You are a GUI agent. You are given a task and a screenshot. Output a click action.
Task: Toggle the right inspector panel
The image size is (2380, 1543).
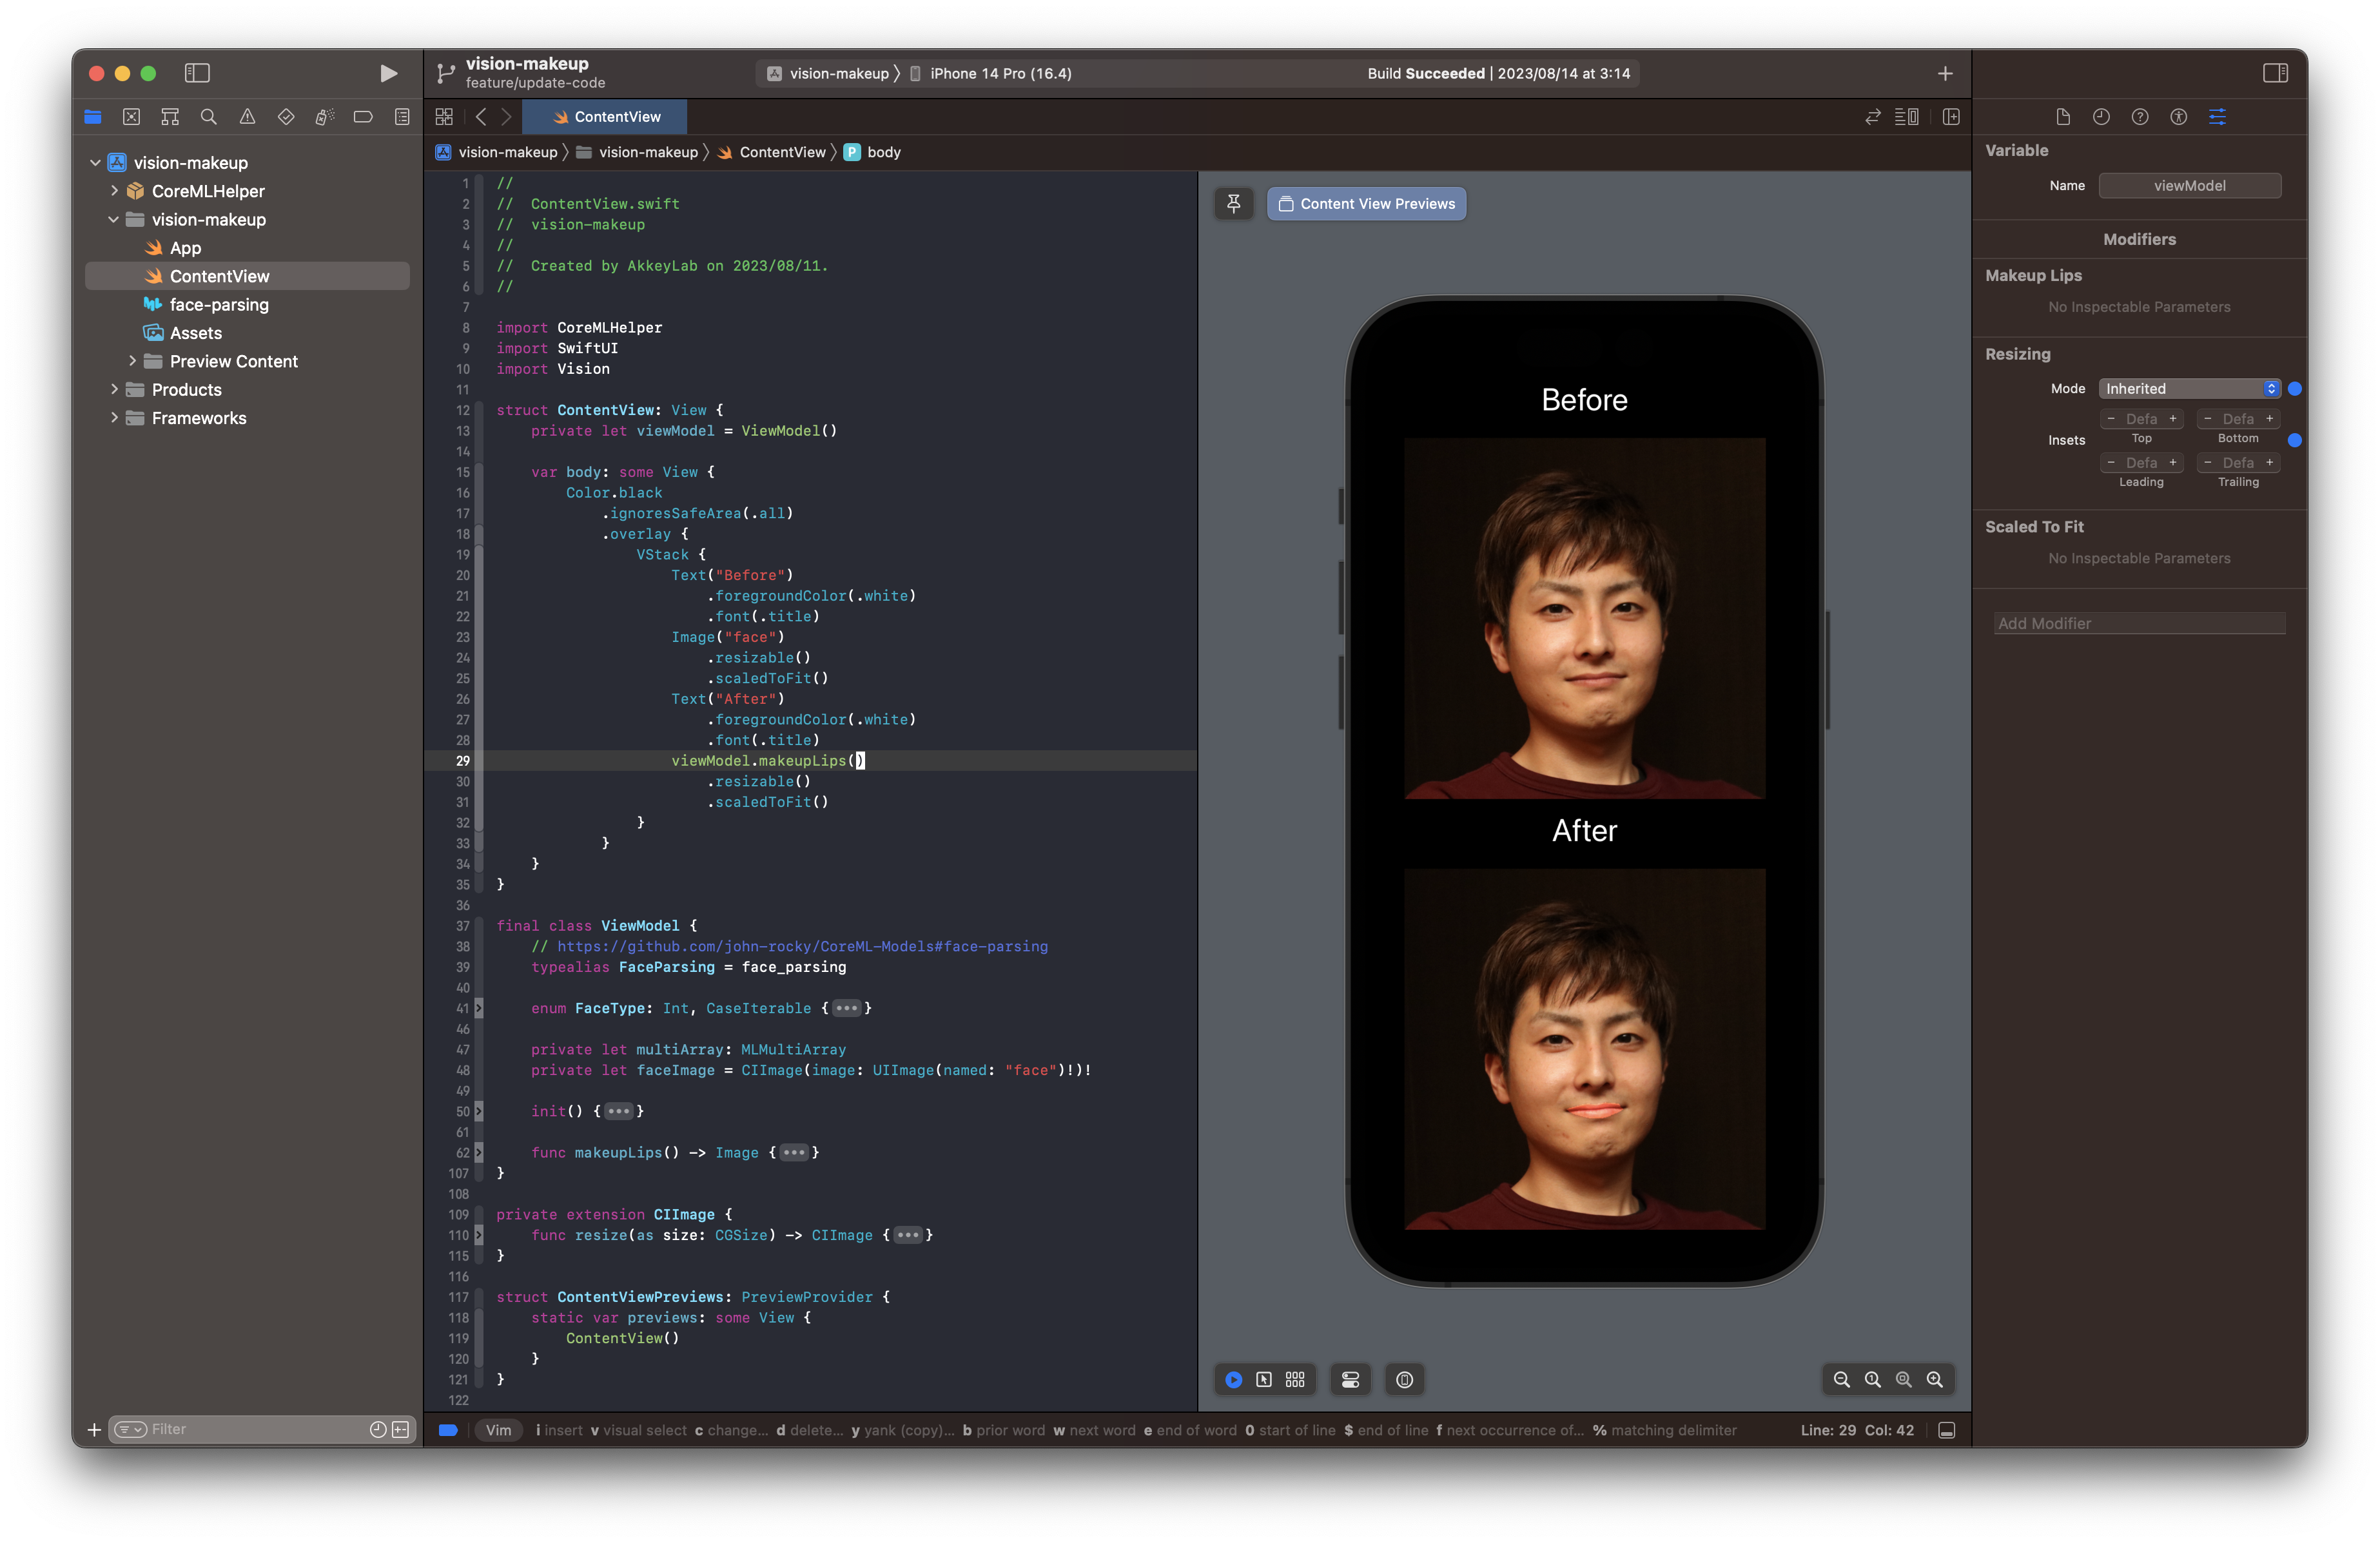tap(2275, 73)
